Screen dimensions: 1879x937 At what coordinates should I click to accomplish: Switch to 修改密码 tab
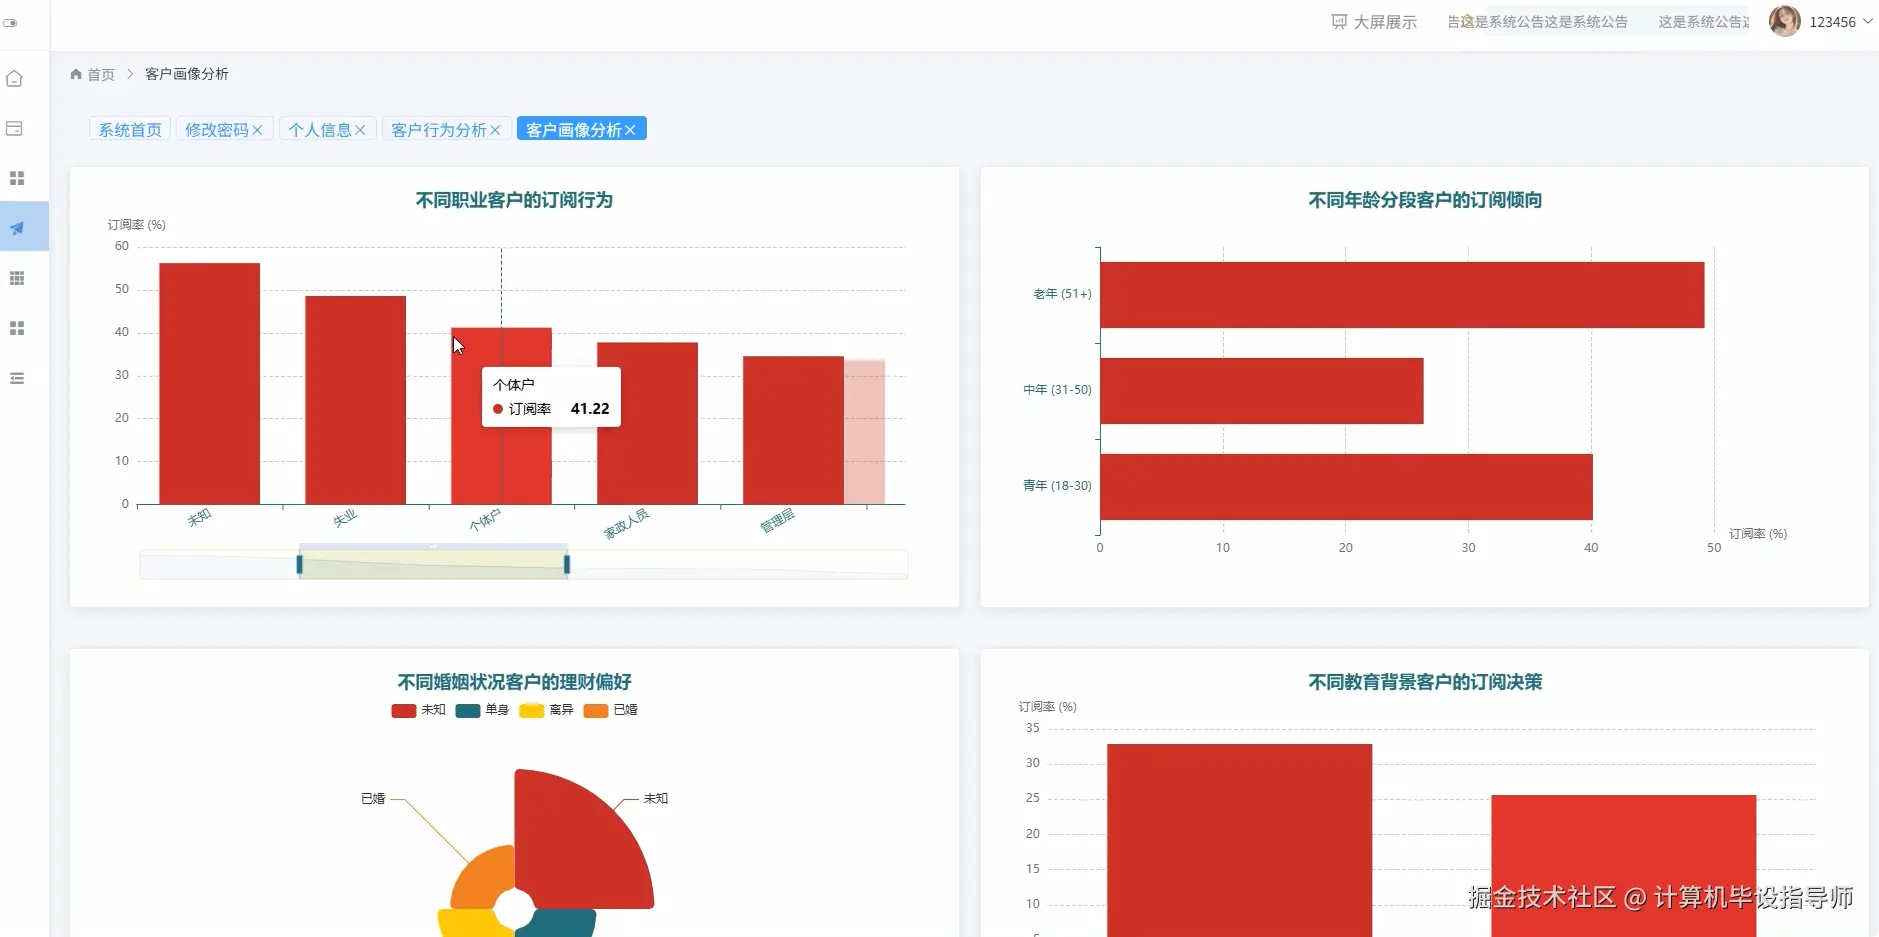[x=217, y=130]
